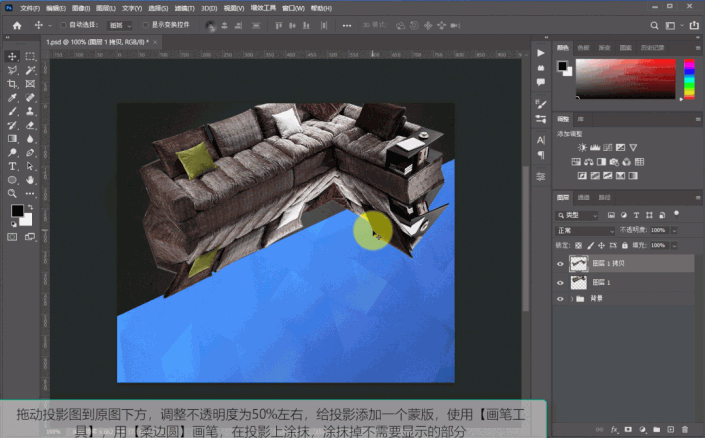This screenshot has width=705, height=438.
Task: Reset default foreground and background colors
Action: click(x=13, y=223)
